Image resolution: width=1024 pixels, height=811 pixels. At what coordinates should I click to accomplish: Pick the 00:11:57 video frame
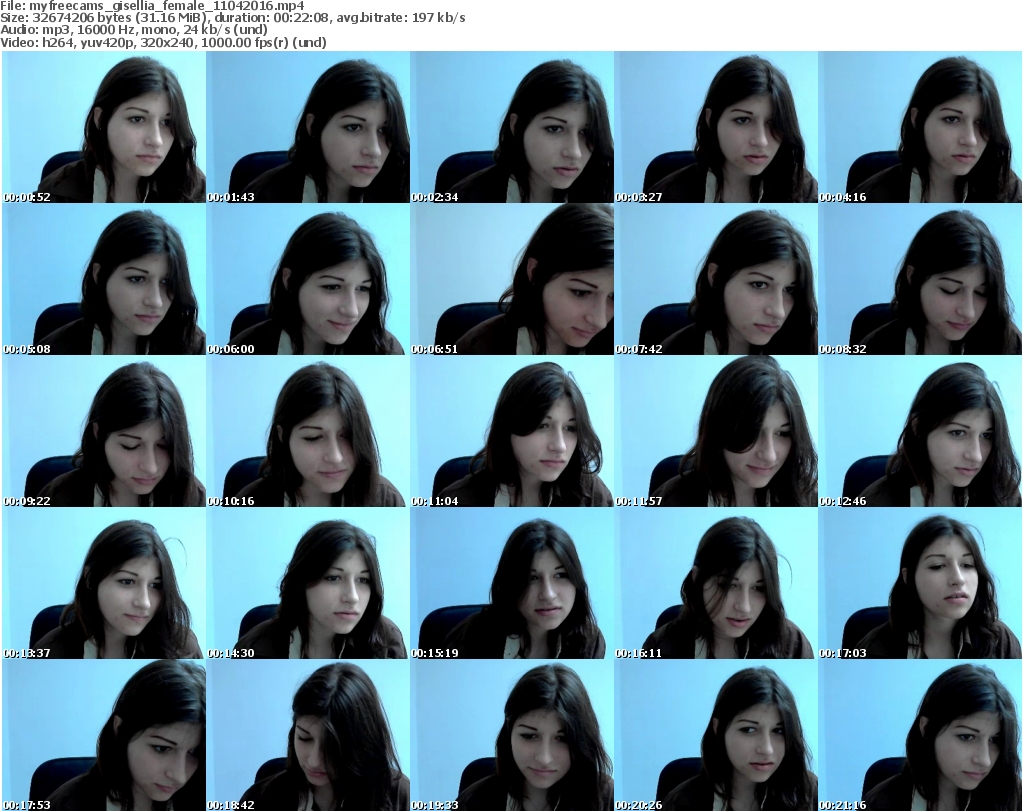716,432
